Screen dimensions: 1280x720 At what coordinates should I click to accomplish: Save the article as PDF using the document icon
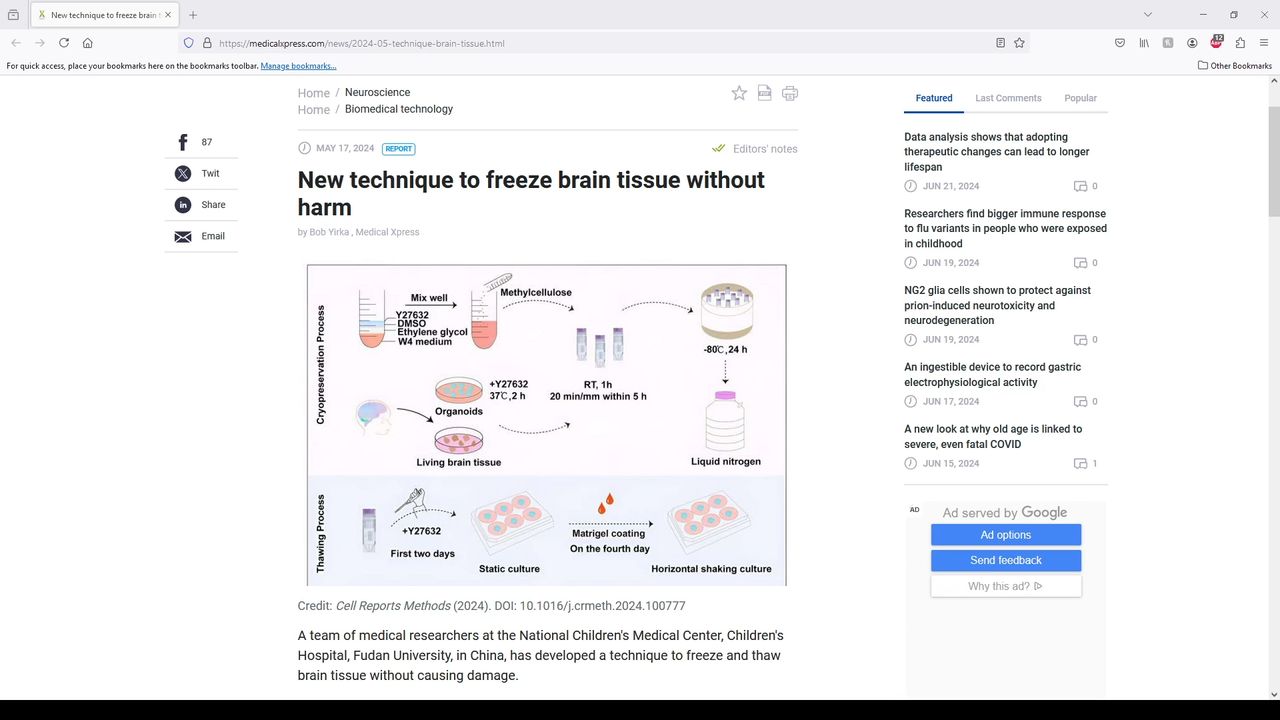tap(764, 93)
